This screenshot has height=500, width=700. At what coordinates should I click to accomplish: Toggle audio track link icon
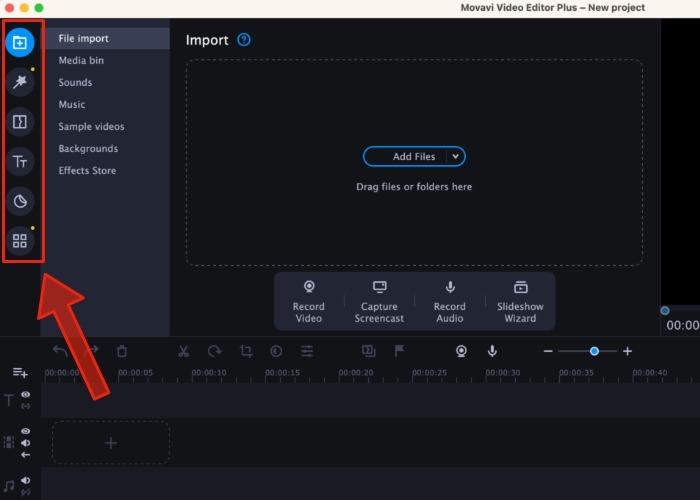coord(25,492)
